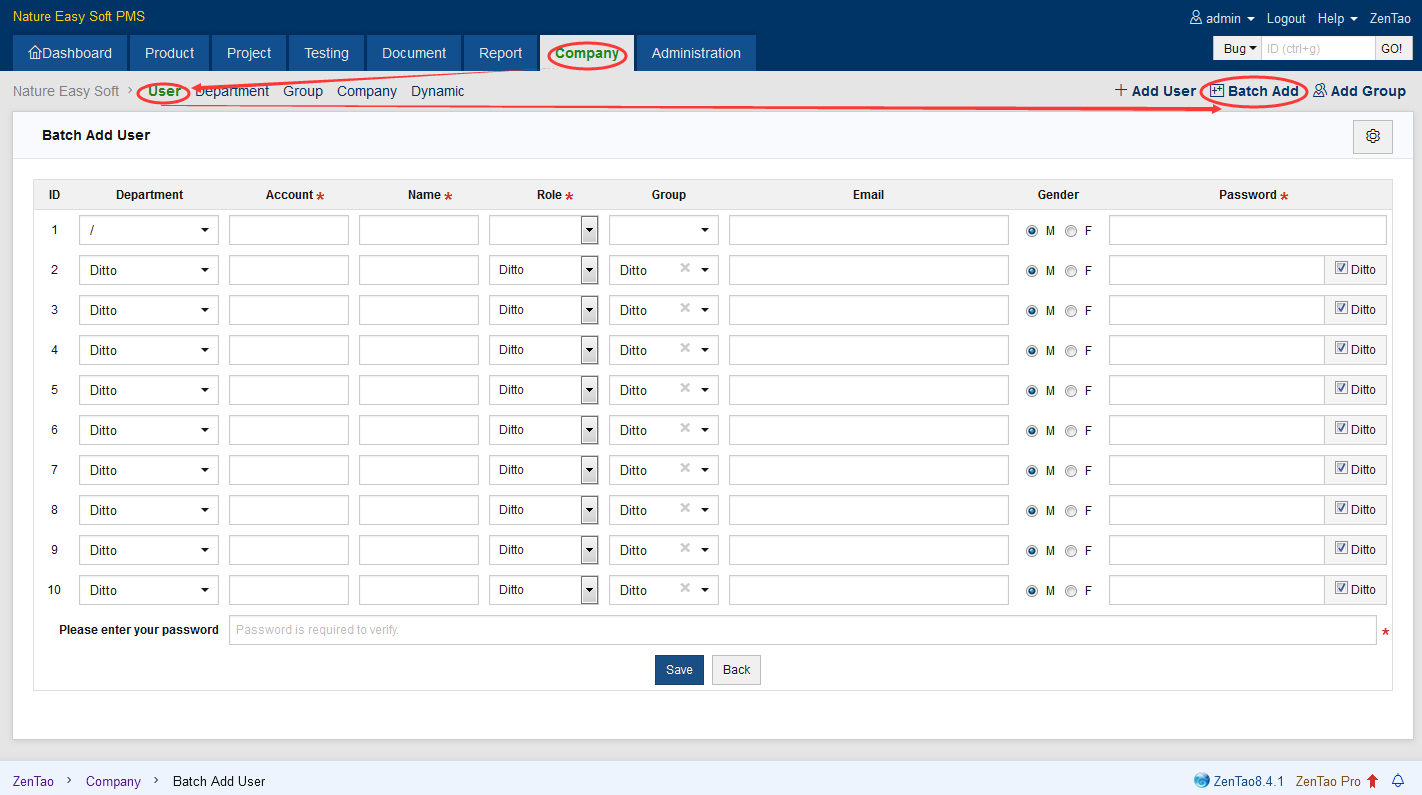This screenshot has height=795, width=1422.
Task: Switch to the Administration tab
Action: tap(696, 53)
